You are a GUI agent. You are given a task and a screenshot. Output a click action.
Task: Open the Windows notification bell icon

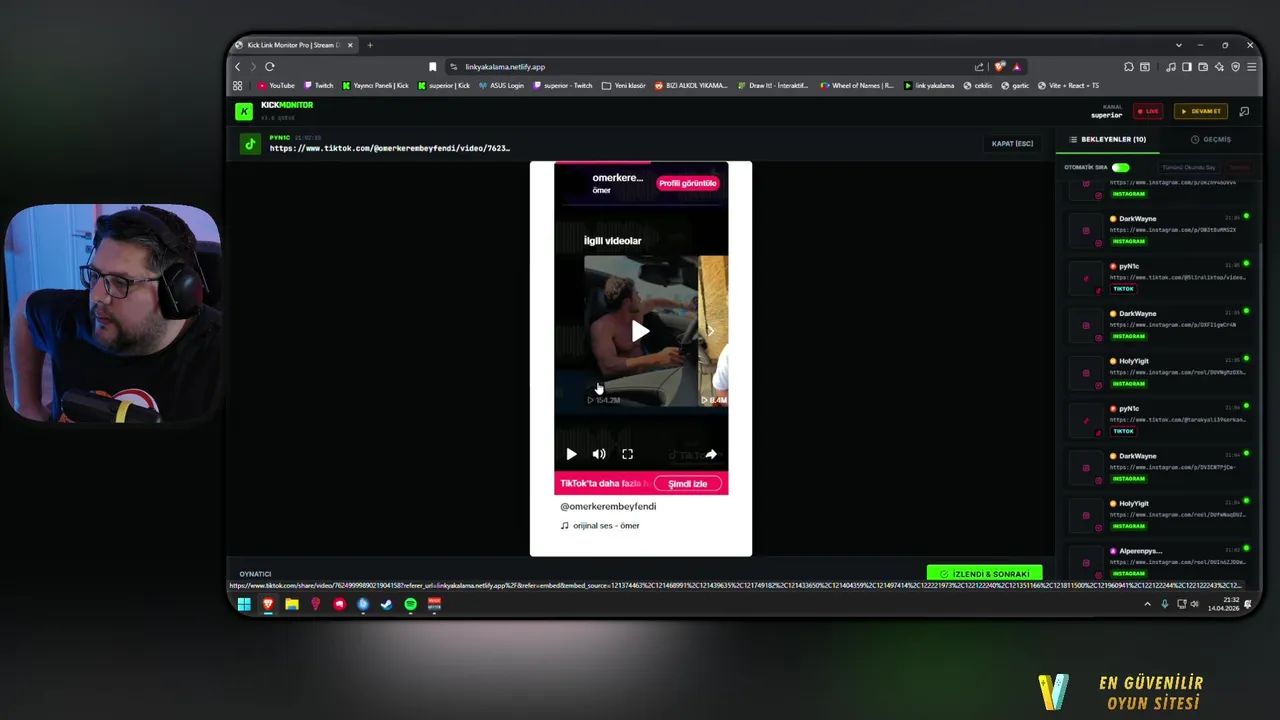(x=1248, y=604)
